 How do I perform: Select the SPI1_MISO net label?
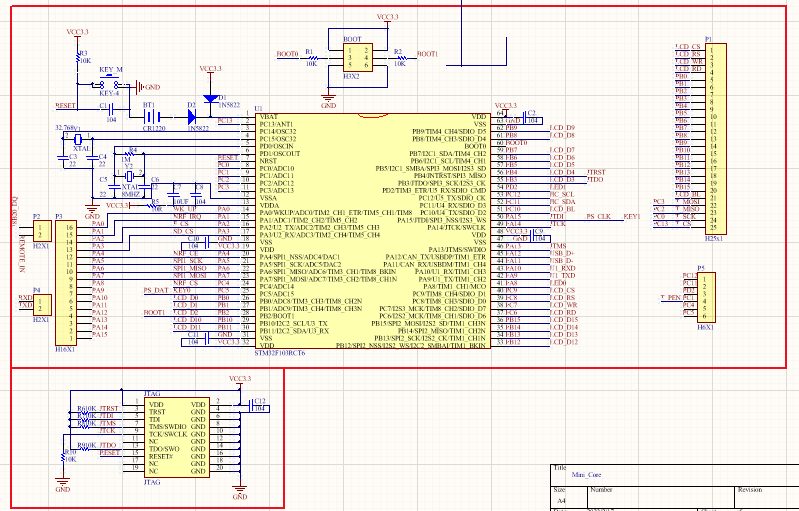point(190,268)
